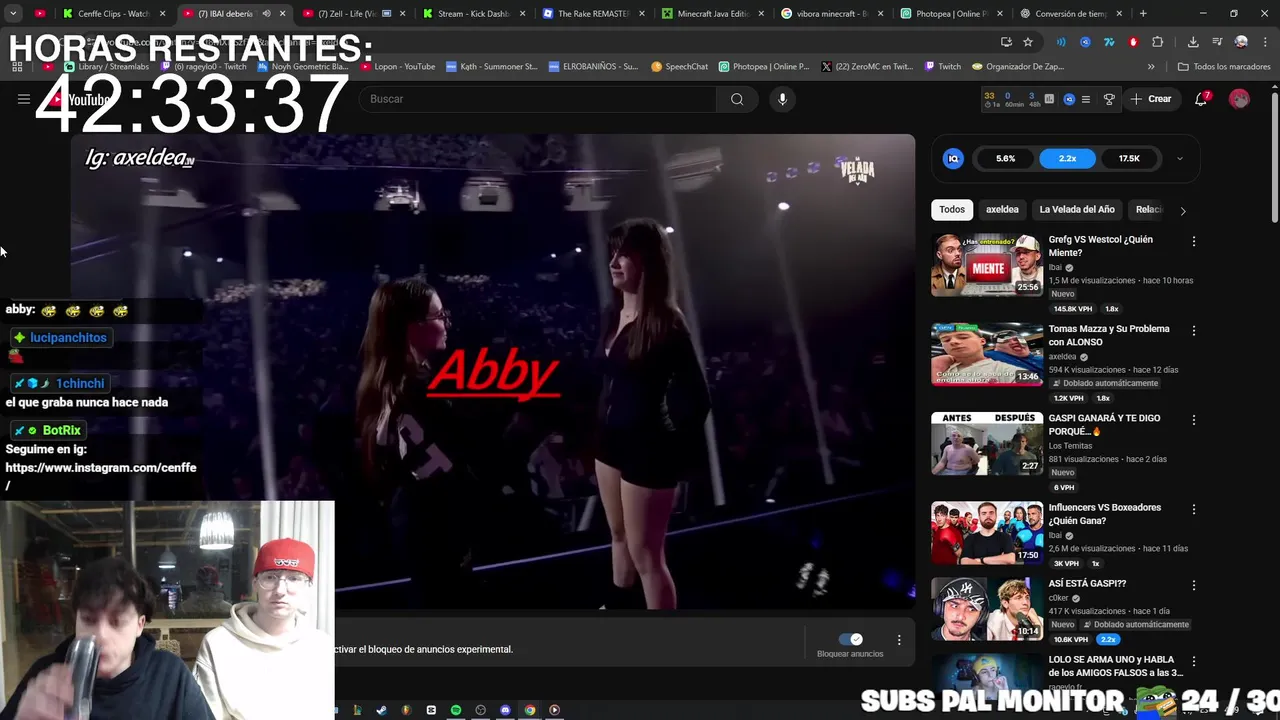Open ASÍ ESTÁ GASPI video thumbnail
Viewport: 1280px width, 720px height.
pyautogui.click(x=987, y=609)
